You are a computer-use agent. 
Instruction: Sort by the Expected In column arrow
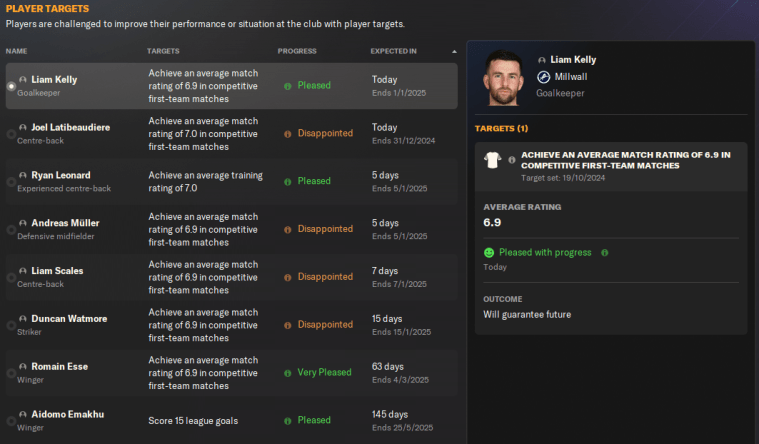455,50
